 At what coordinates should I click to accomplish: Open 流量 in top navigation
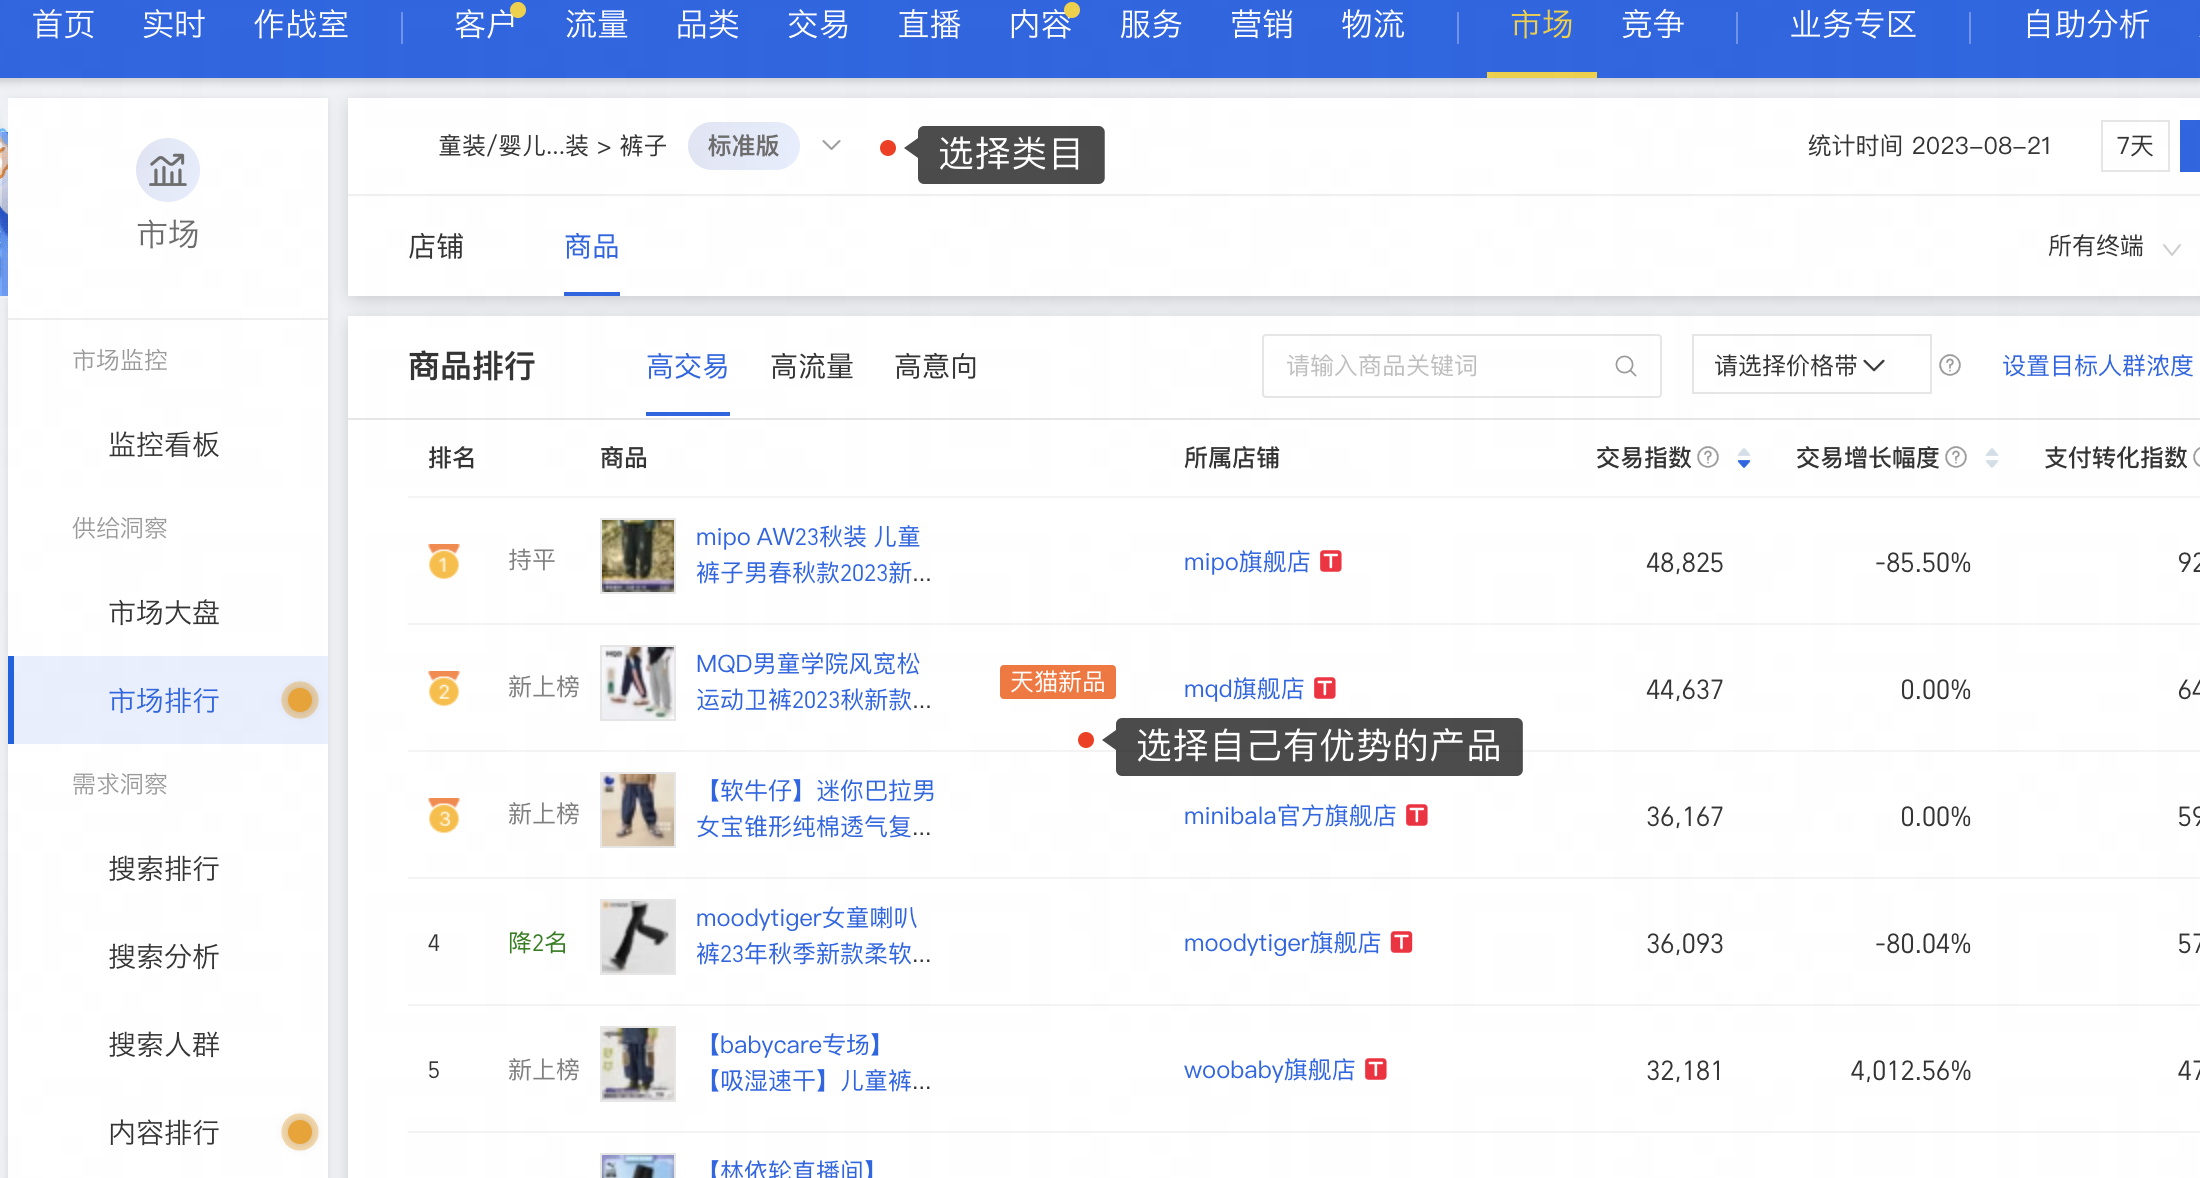[x=596, y=24]
